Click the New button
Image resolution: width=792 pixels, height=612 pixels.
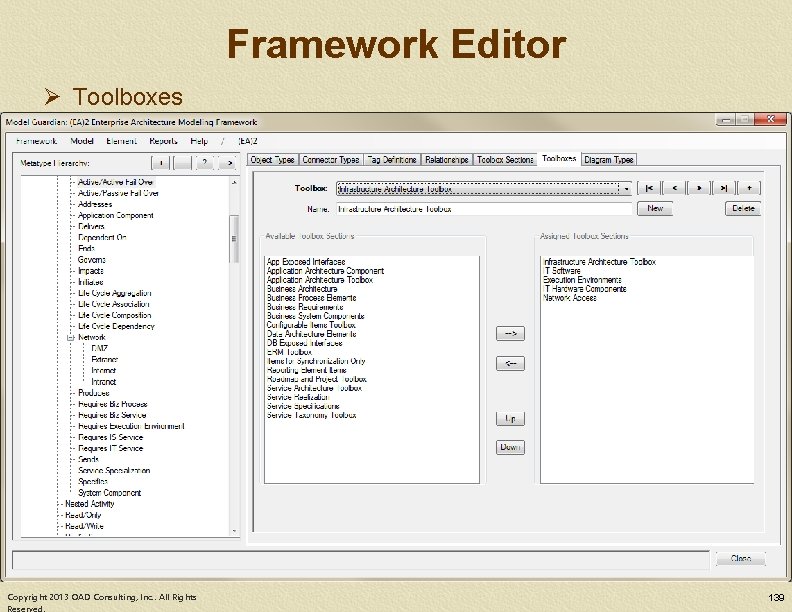[655, 209]
